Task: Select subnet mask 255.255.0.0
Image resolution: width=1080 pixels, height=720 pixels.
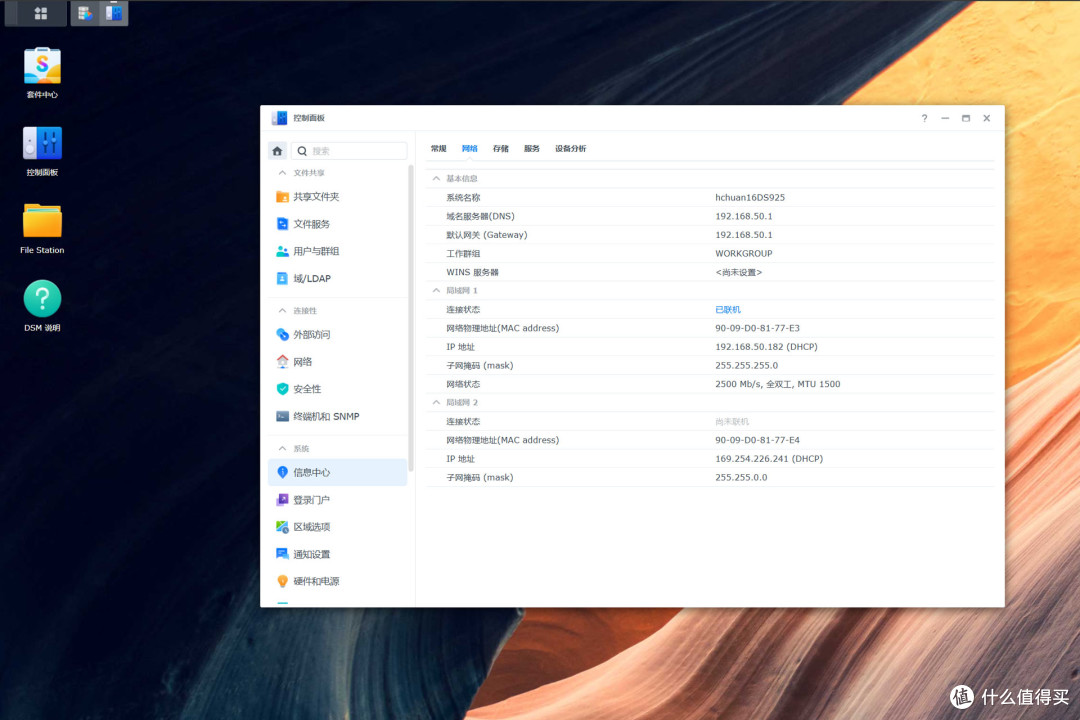Action: 741,477
